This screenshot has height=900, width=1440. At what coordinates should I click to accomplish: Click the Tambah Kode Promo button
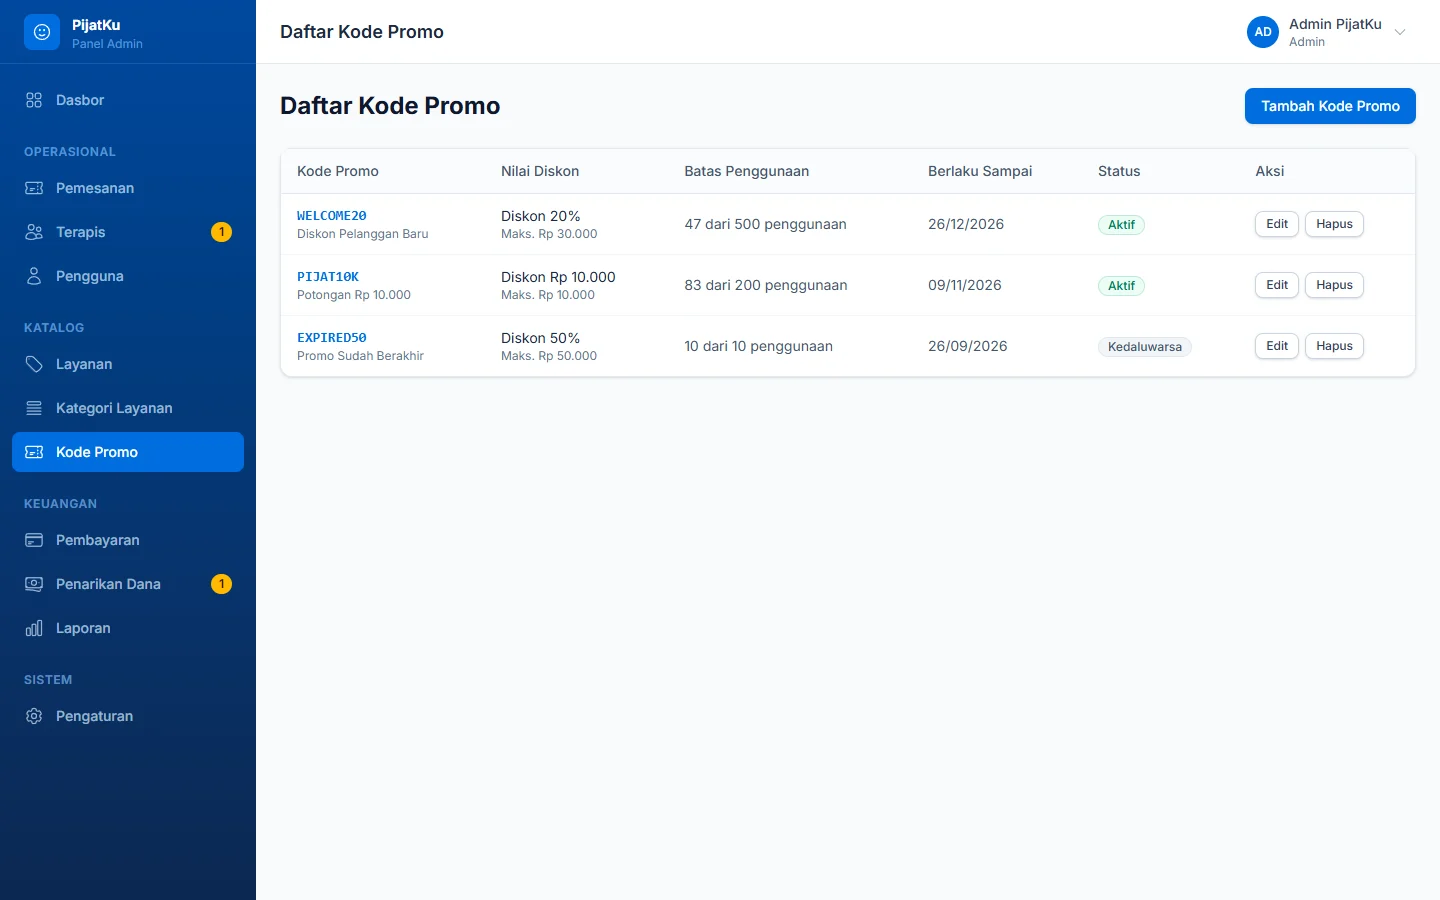pyautogui.click(x=1330, y=106)
